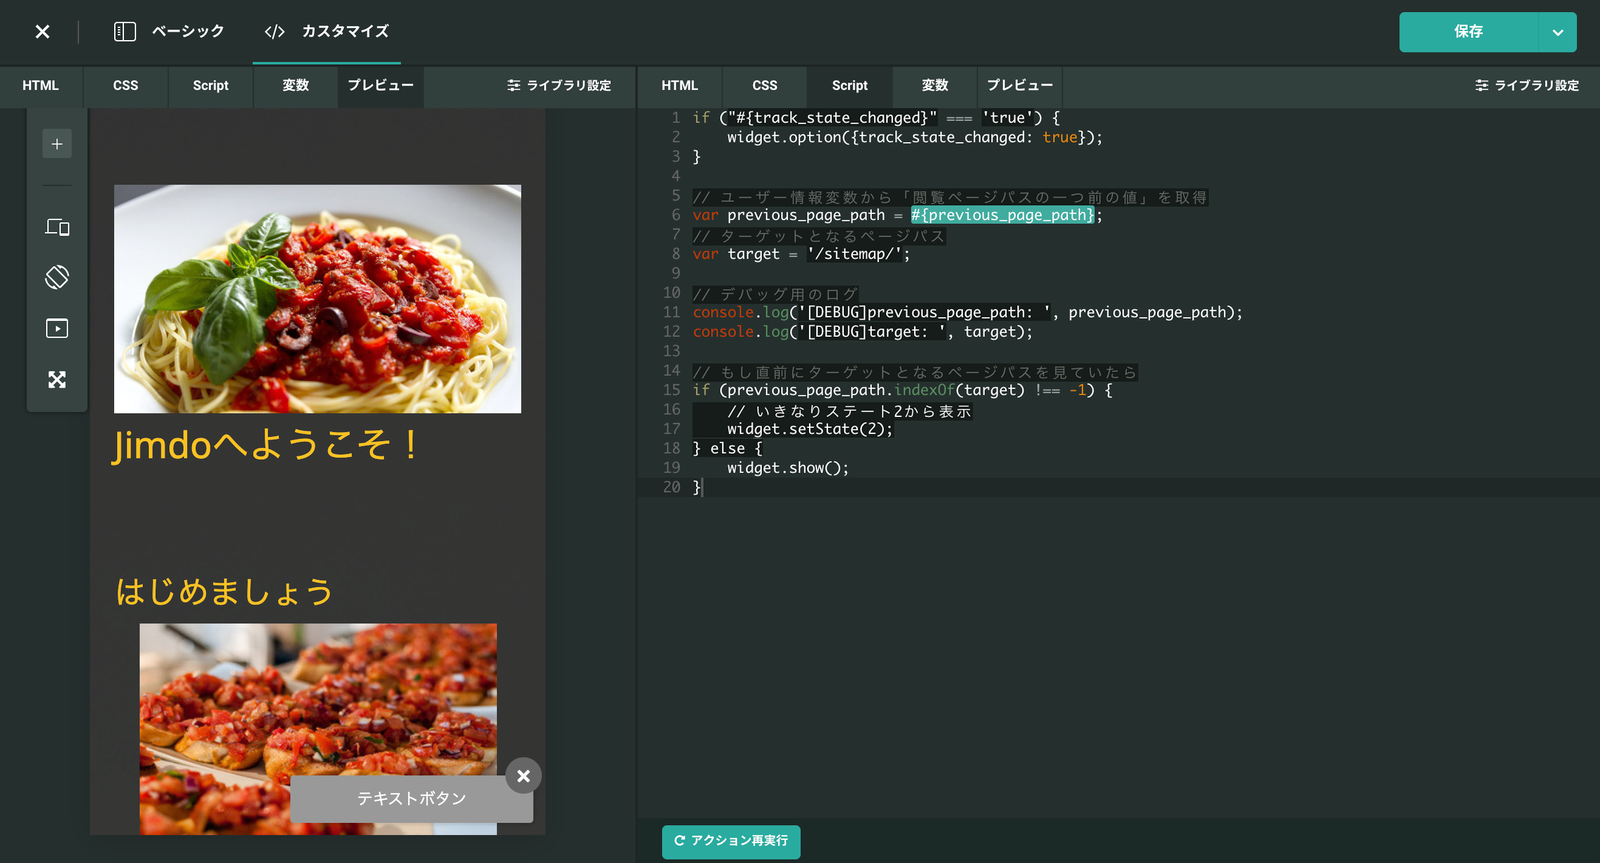1600x863 pixels.
Task: Click indexOf on line 15
Action: 924,390
